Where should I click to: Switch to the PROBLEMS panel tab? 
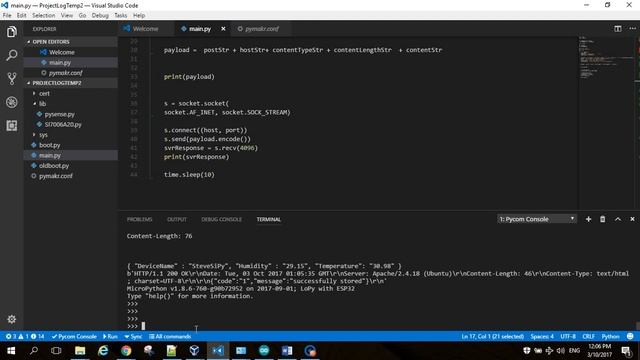[x=140, y=219]
